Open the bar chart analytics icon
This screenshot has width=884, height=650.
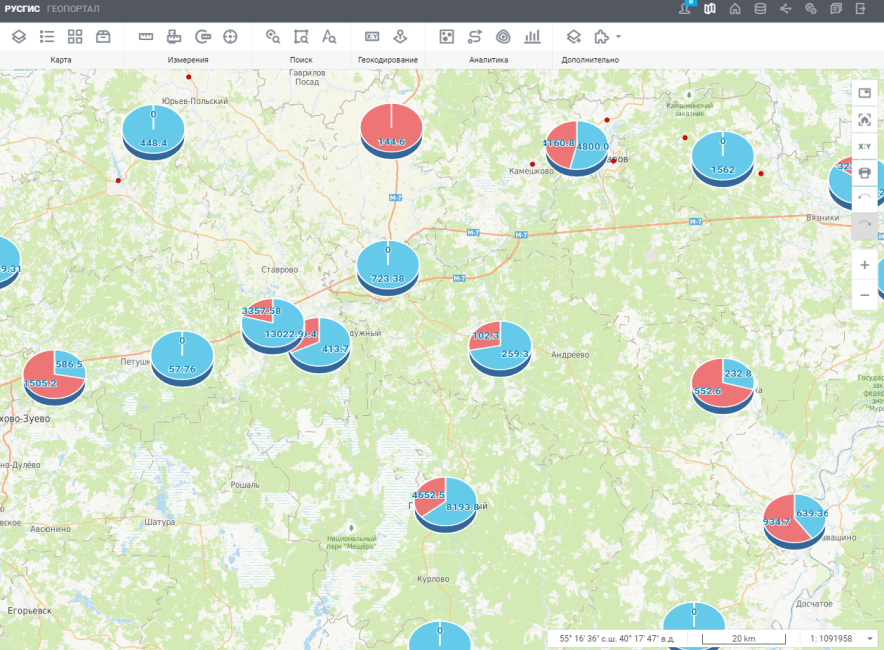point(532,37)
